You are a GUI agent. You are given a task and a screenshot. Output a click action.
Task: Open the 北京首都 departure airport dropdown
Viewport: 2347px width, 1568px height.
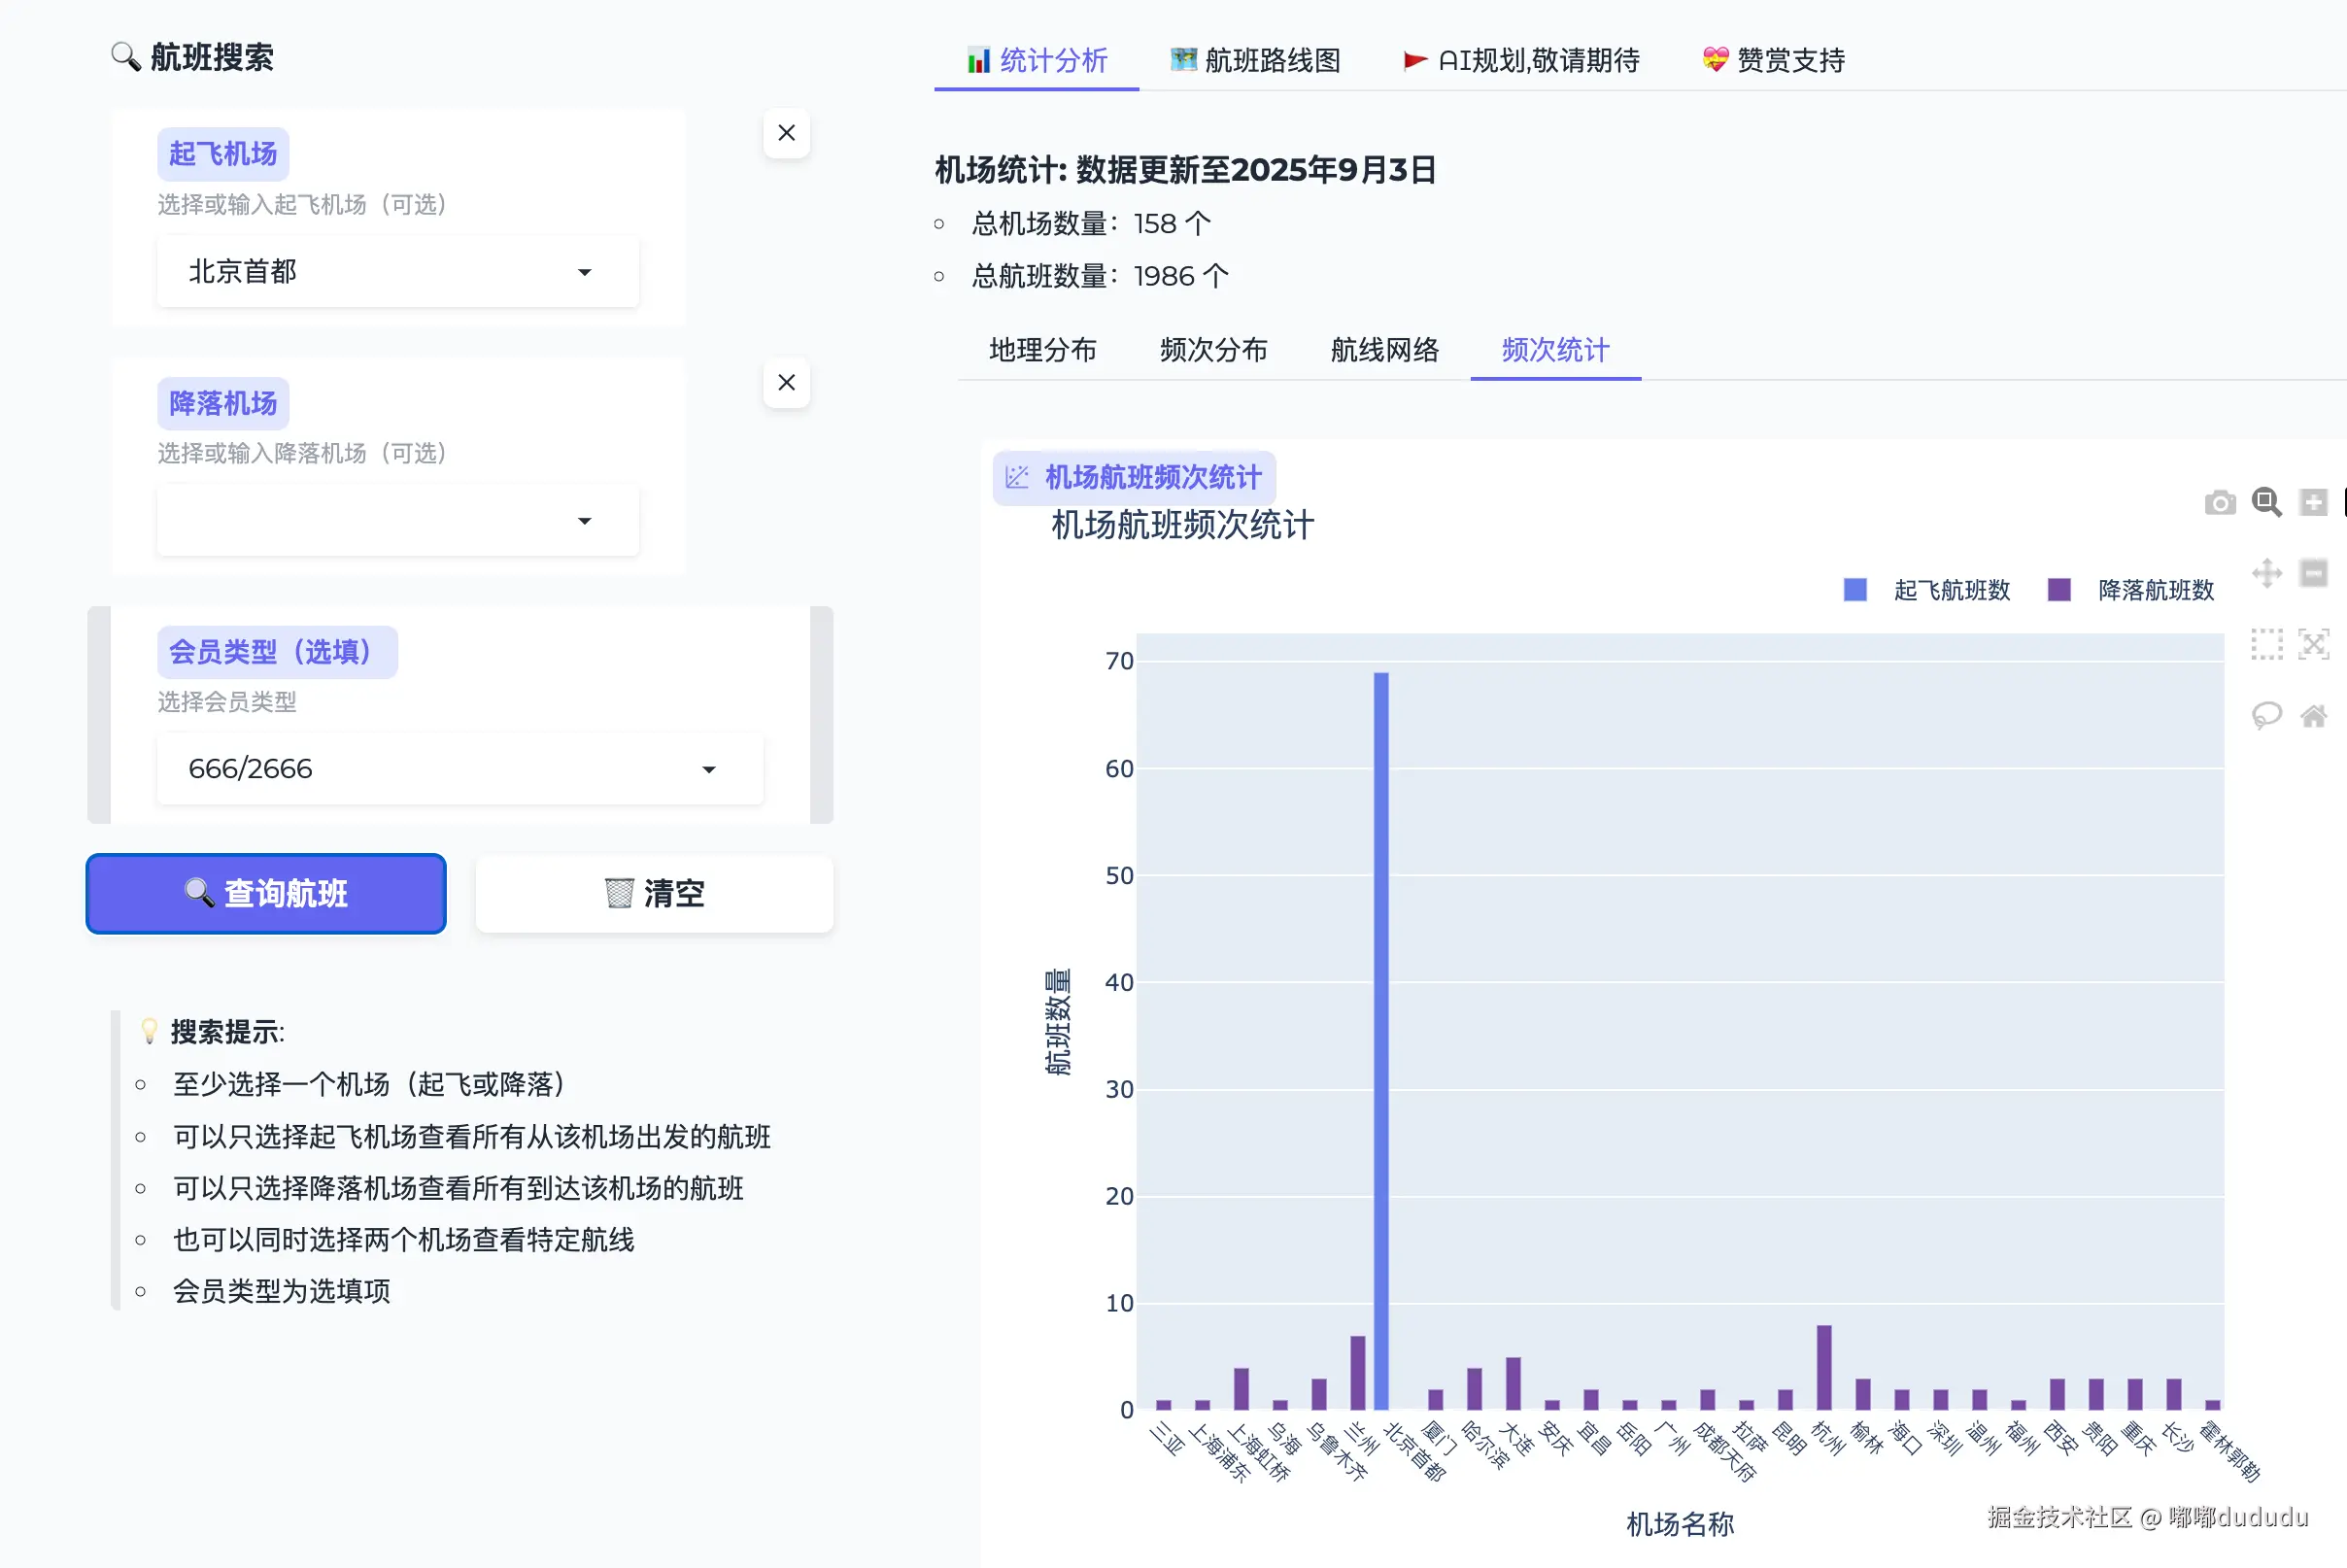click(397, 272)
